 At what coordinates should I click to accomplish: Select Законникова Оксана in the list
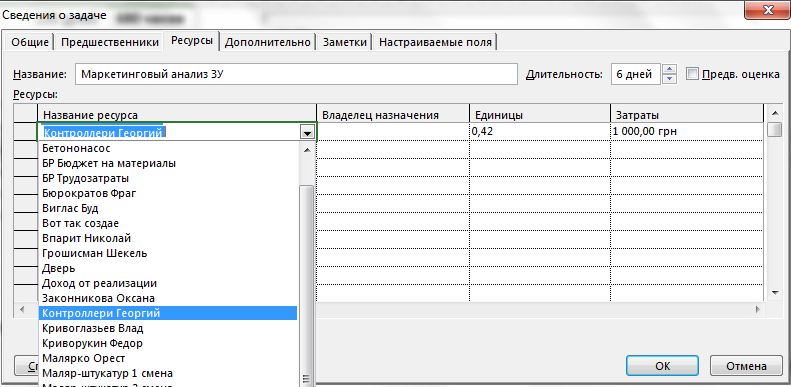(167, 298)
